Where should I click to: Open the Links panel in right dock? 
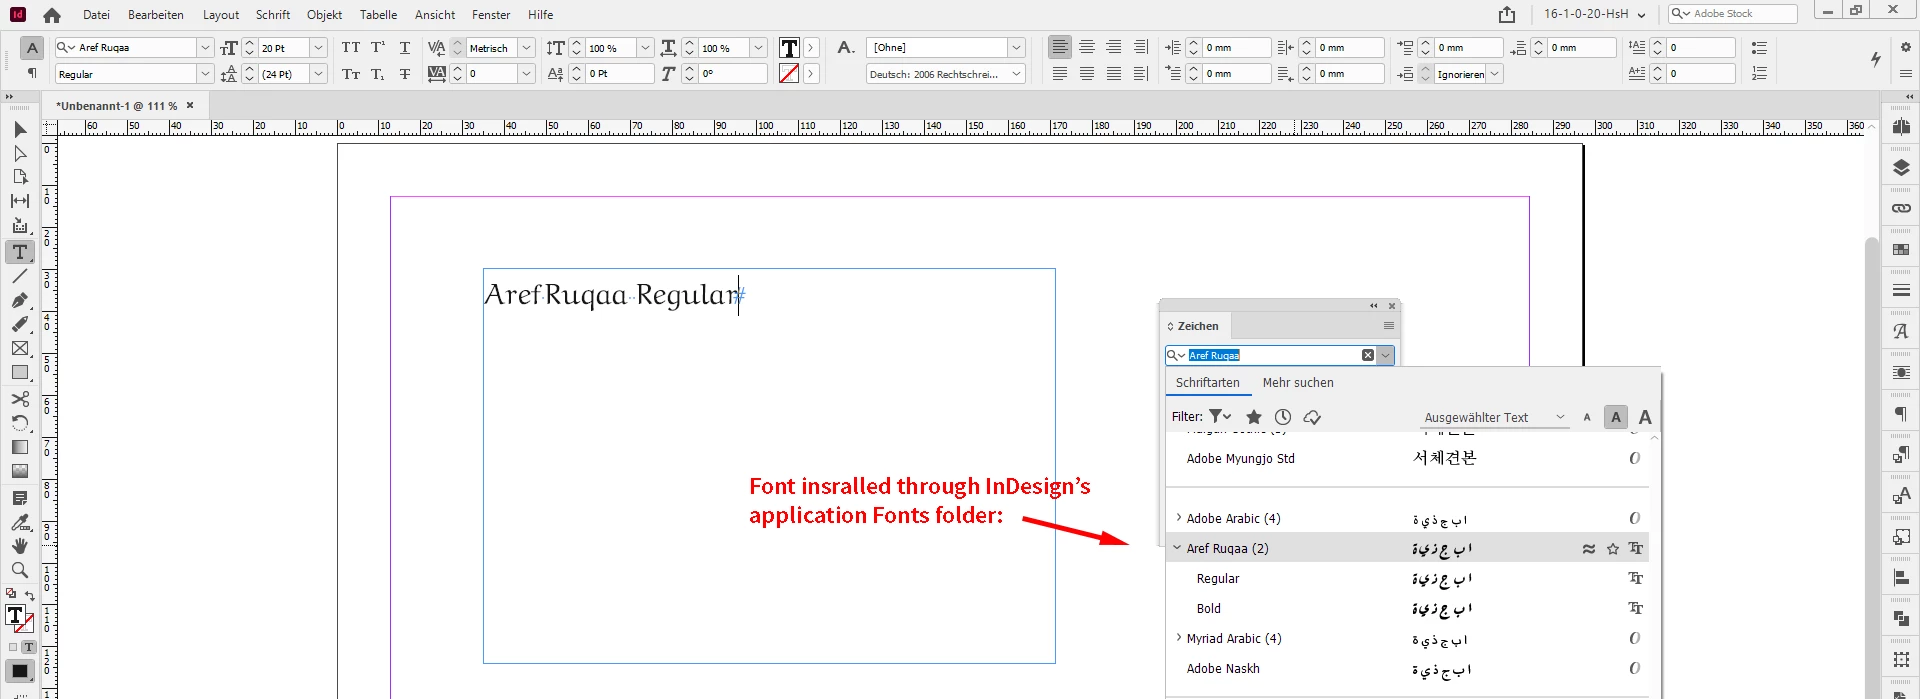click(1901, 208)
